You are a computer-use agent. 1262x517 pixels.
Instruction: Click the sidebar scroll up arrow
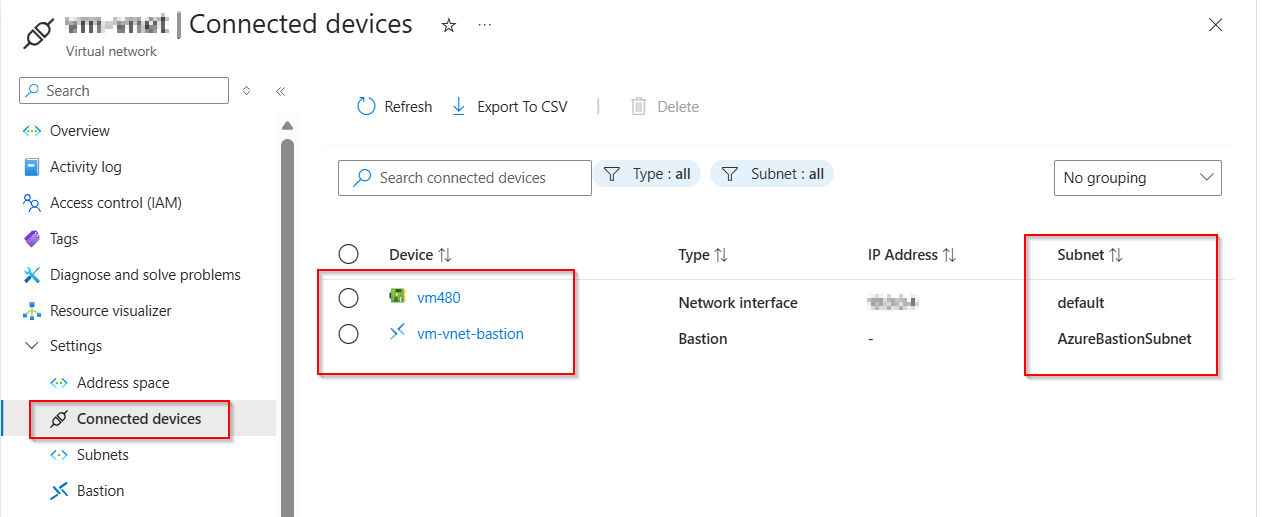coord(287,126)
